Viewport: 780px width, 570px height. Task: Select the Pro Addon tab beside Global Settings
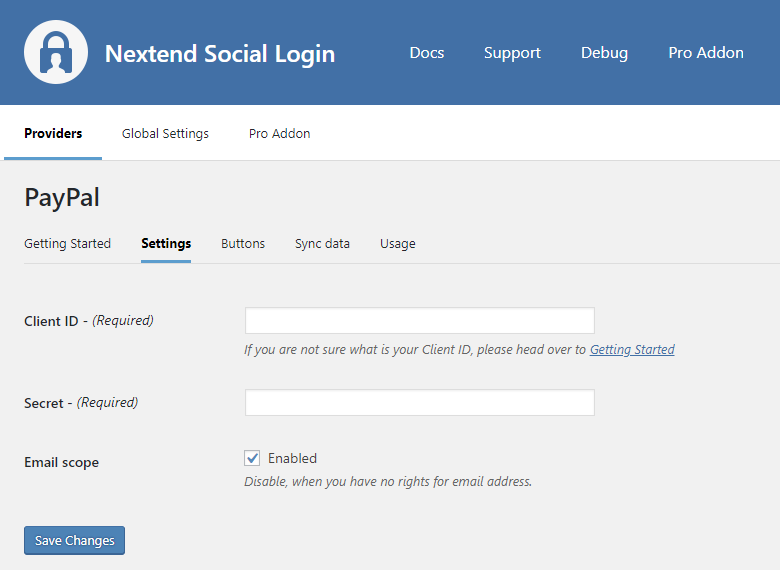point(279,133)
